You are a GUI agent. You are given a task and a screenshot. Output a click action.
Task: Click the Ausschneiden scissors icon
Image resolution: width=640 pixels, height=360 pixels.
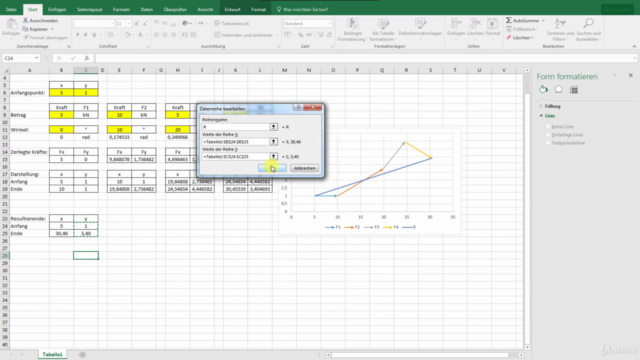[25, 20]
